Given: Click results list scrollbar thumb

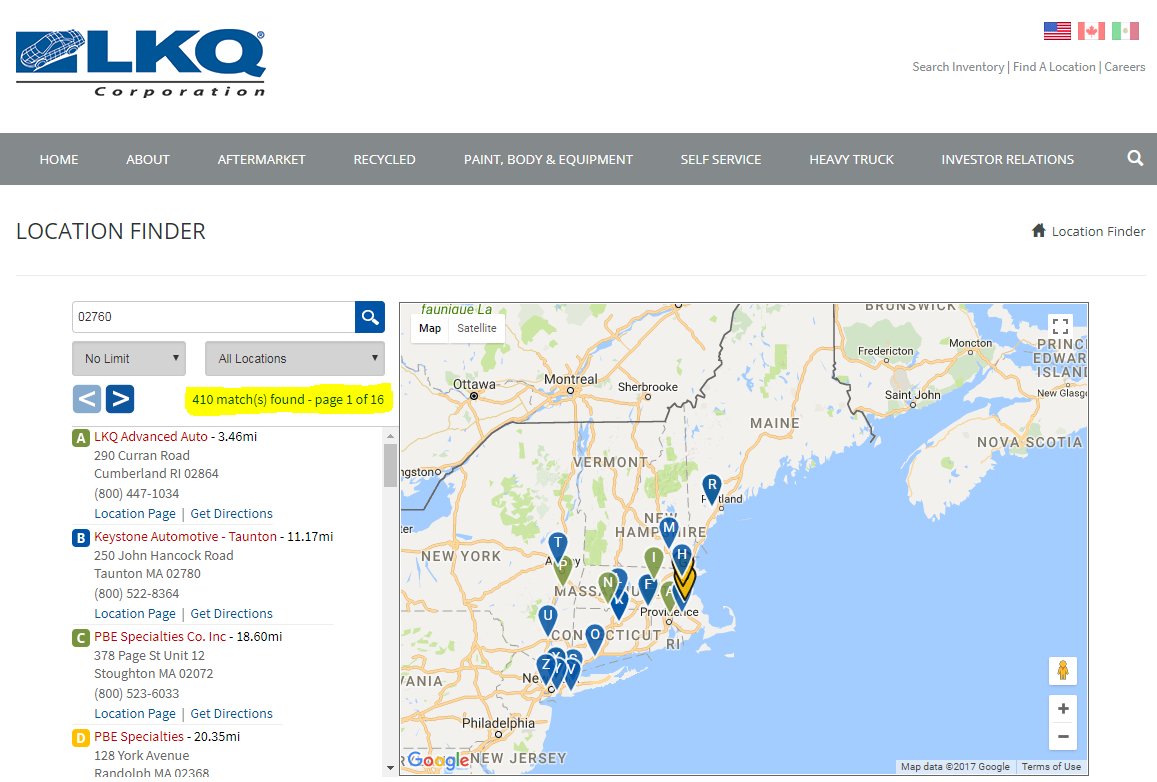Looking at the screenshot, I should 390,466.
